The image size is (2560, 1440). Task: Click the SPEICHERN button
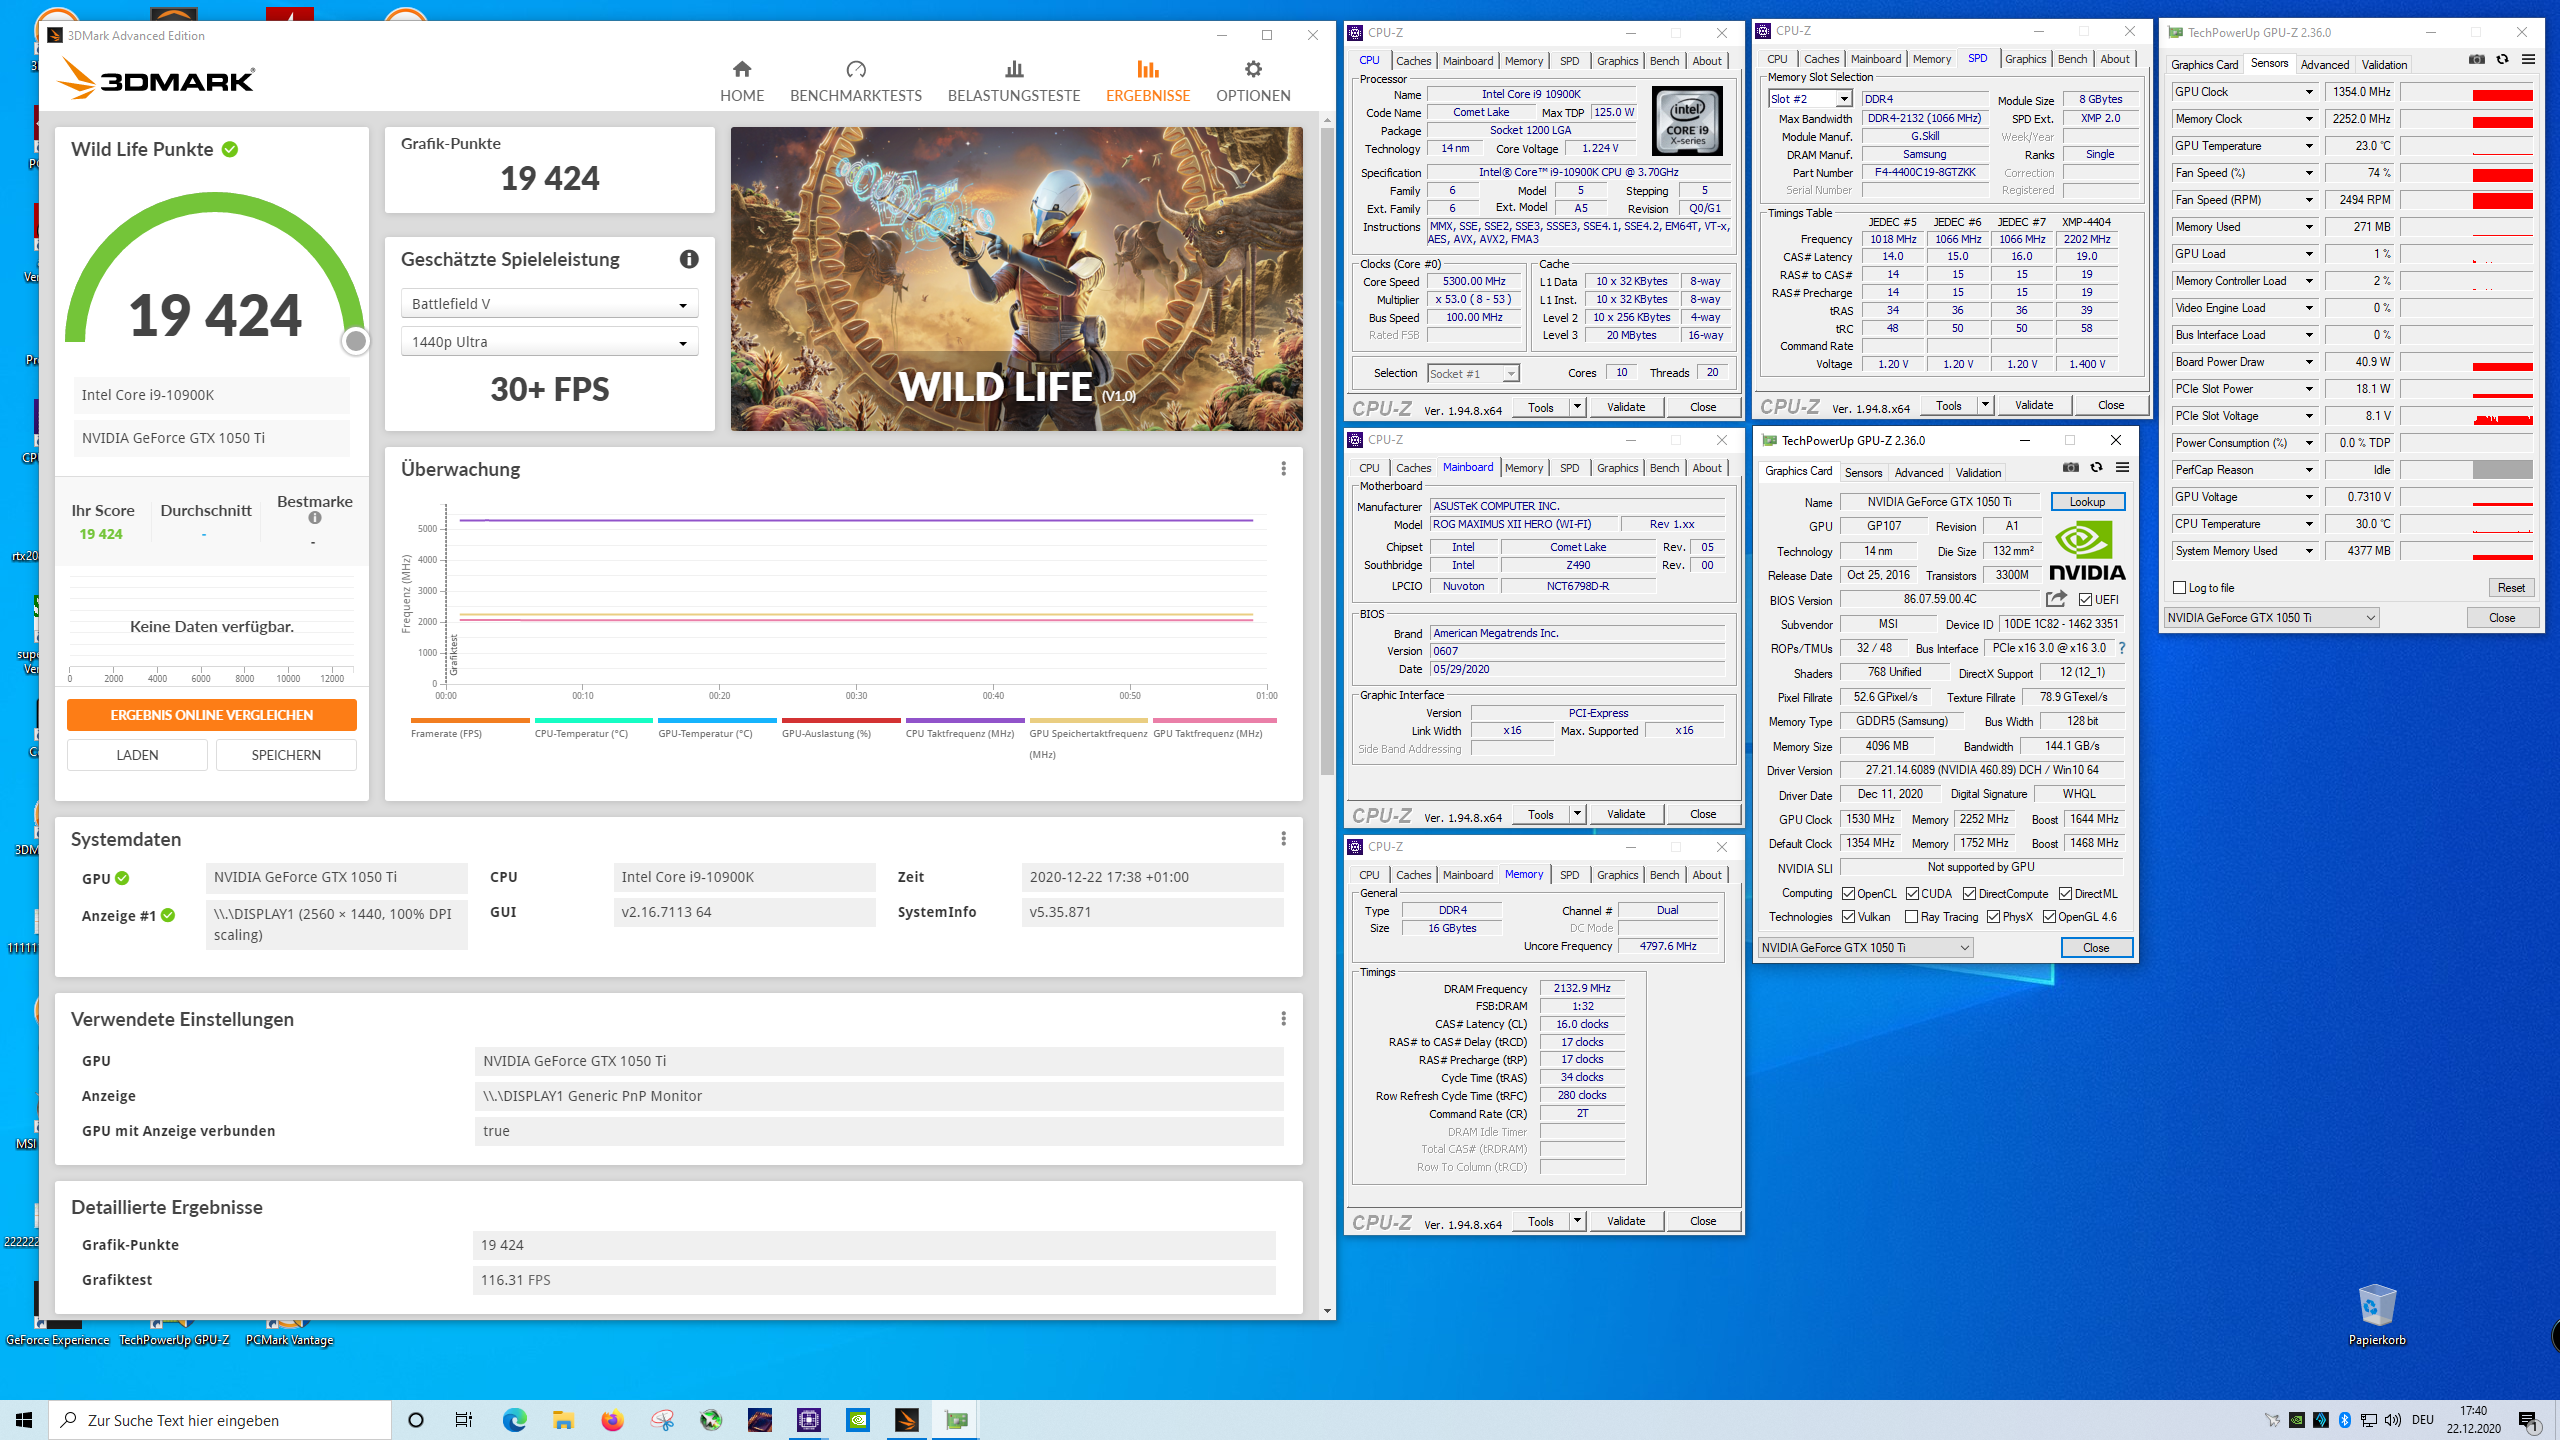286,755
